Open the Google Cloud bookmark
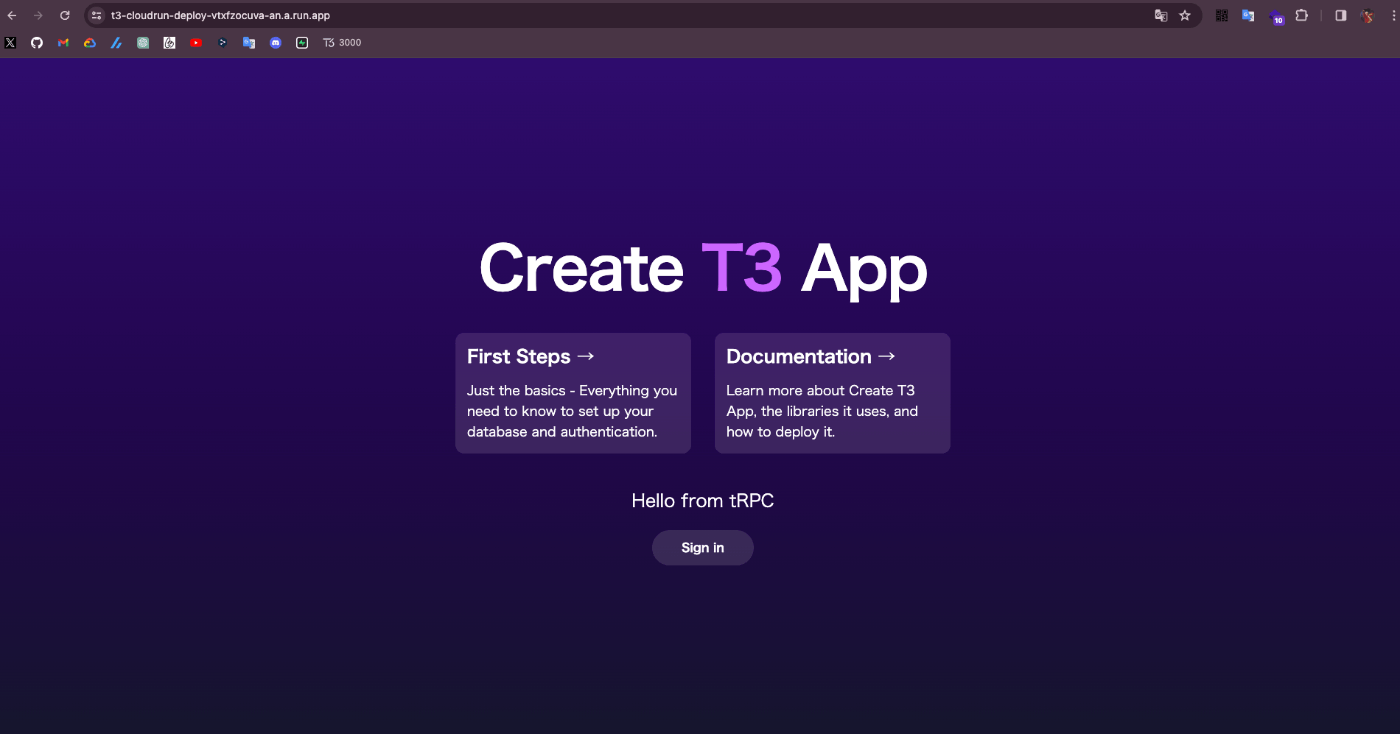 pos(90,43)
